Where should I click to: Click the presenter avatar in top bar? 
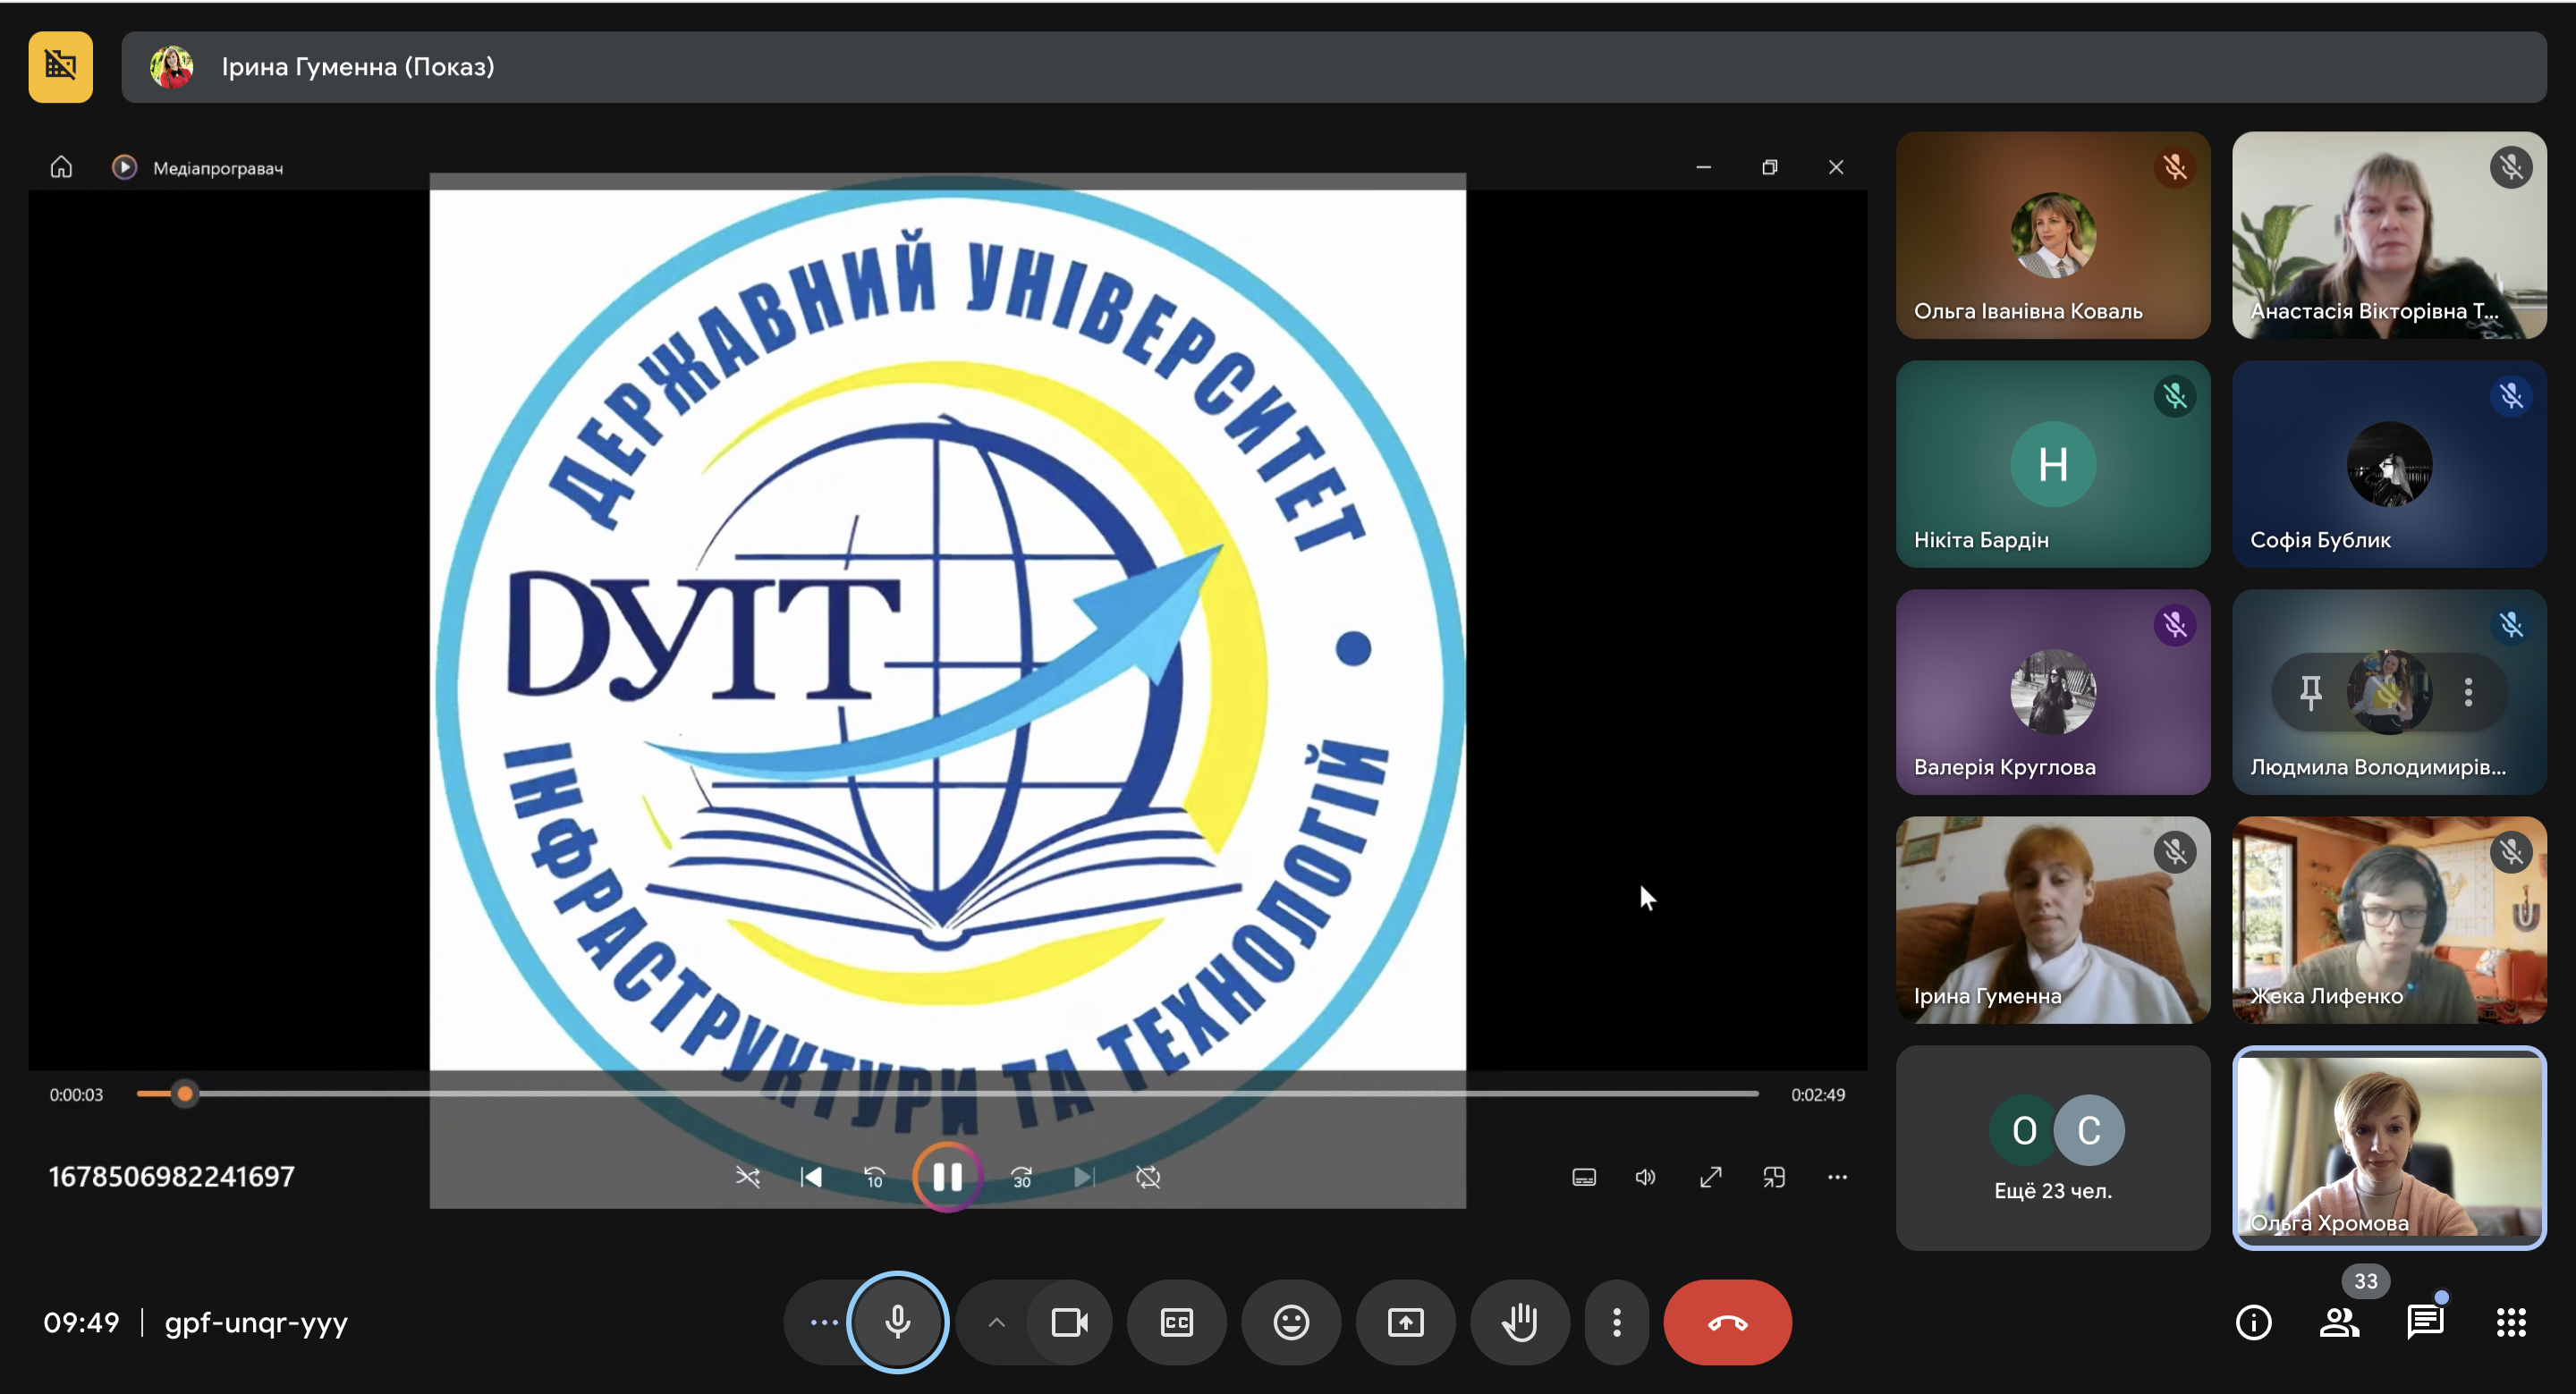click(x=171, y=67)
